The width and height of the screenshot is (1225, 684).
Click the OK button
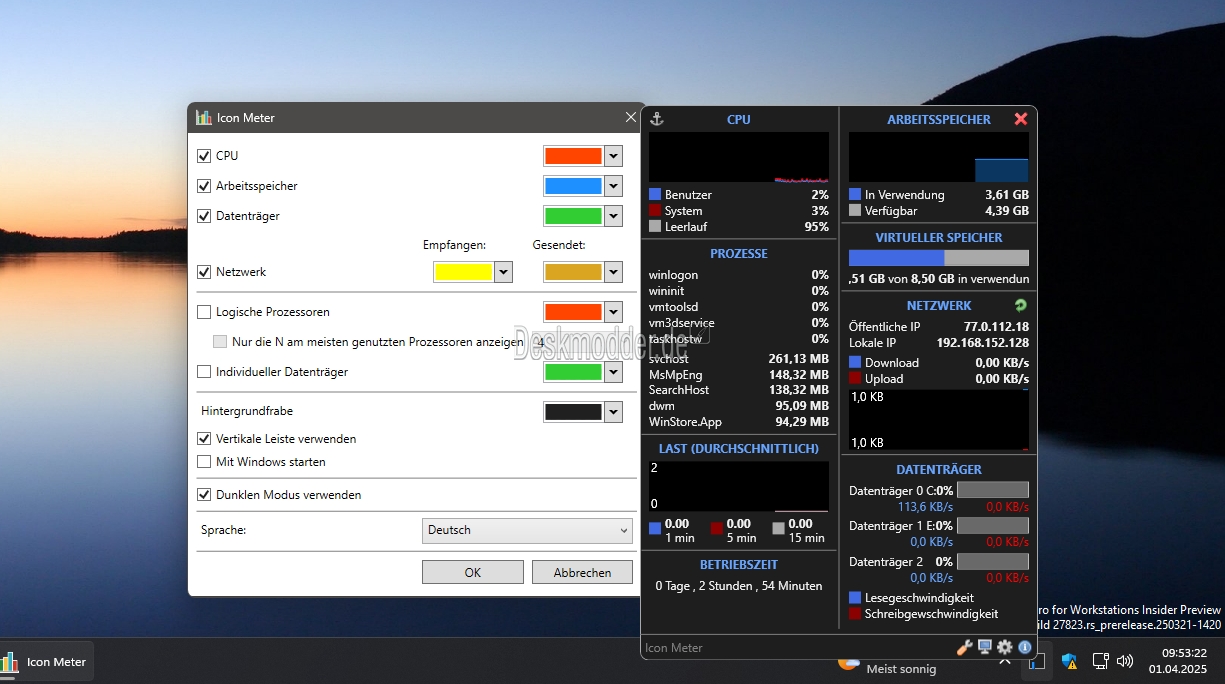click(x=472, y=572)
